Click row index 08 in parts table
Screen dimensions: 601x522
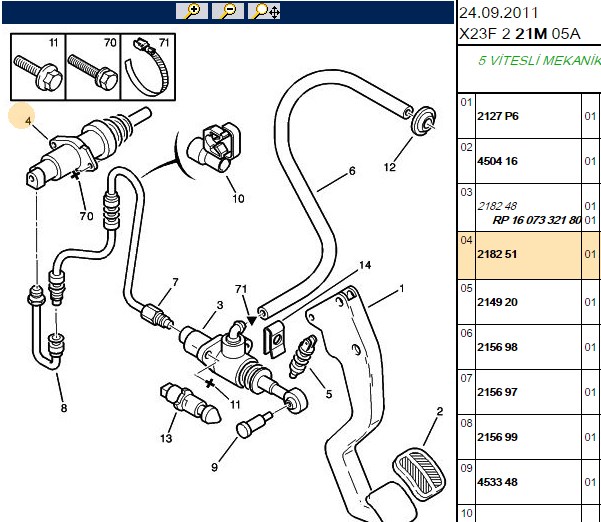point(466,423)
